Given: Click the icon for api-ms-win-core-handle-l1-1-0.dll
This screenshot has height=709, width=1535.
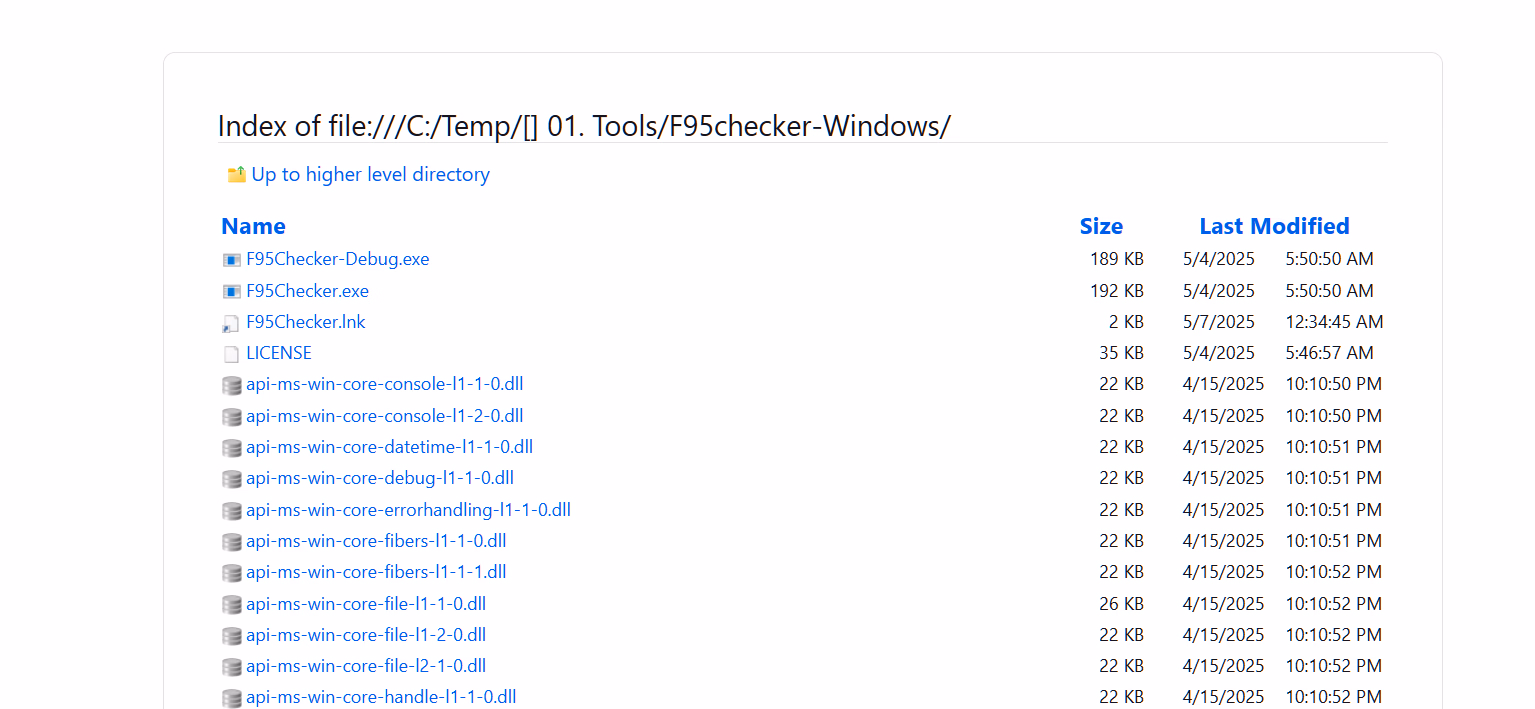Looking at the screenshot, I should coord(232,698).
